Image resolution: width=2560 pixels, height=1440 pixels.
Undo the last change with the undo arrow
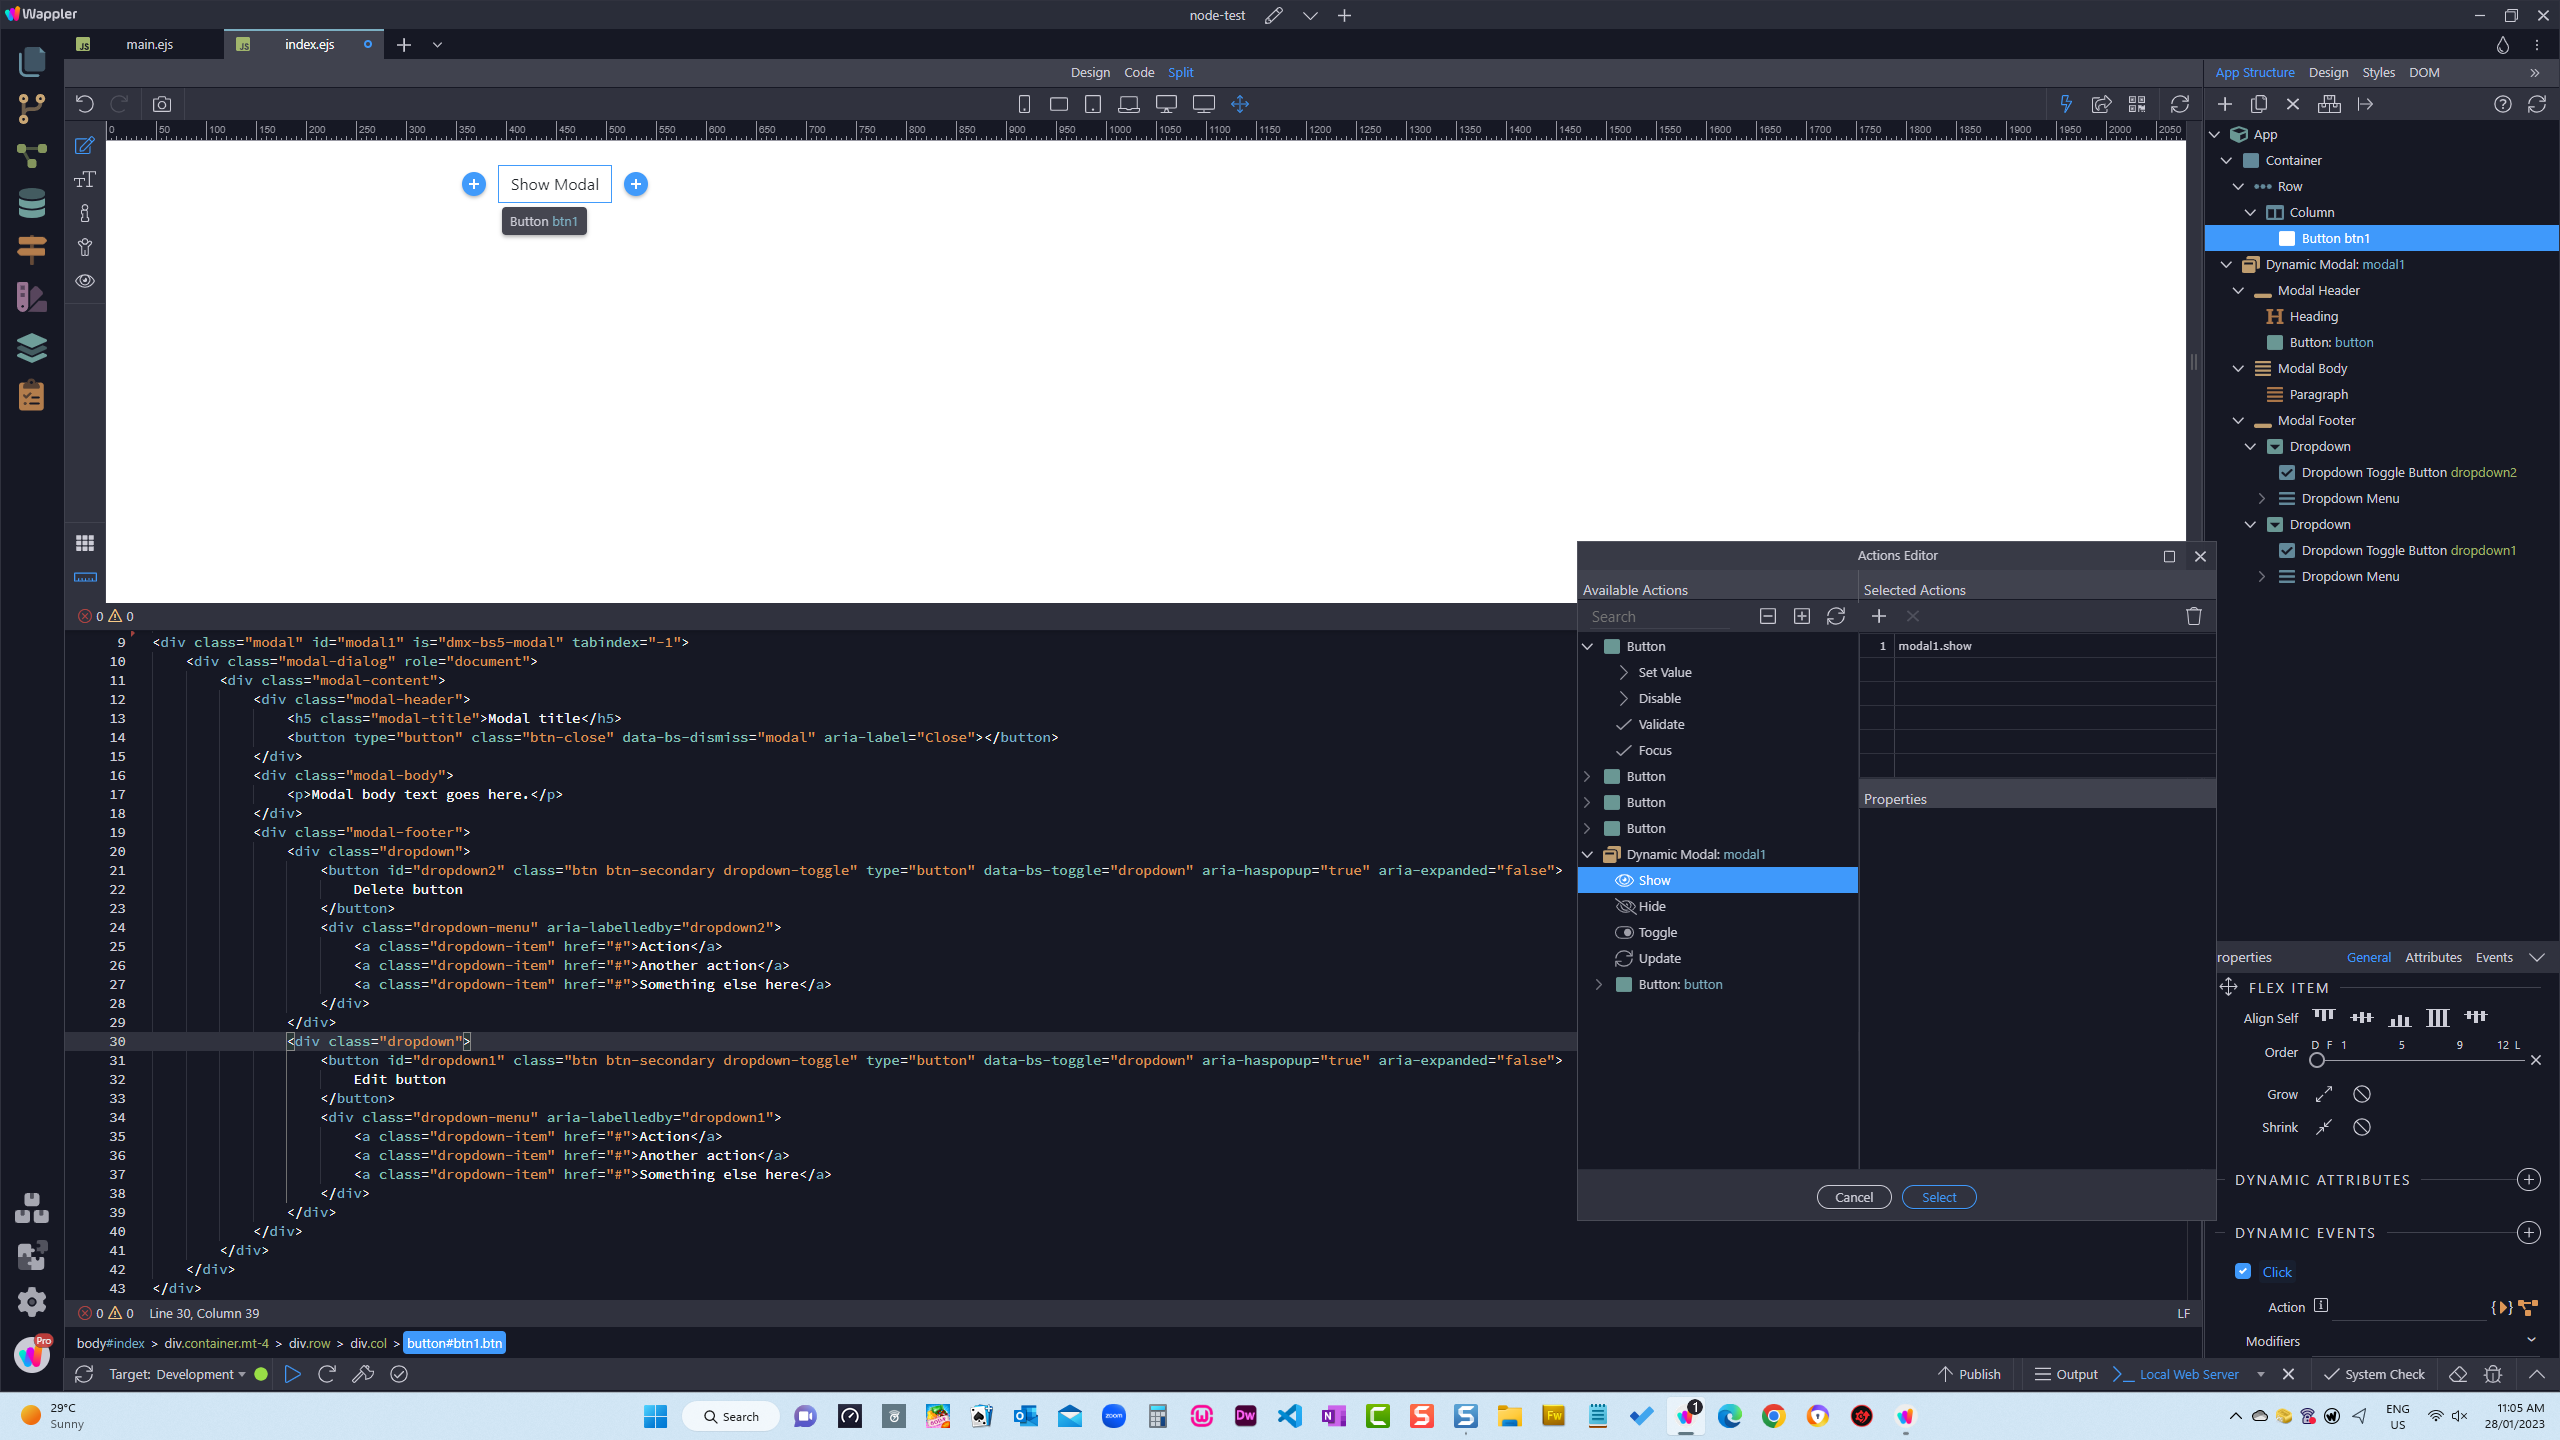(85, 103)
